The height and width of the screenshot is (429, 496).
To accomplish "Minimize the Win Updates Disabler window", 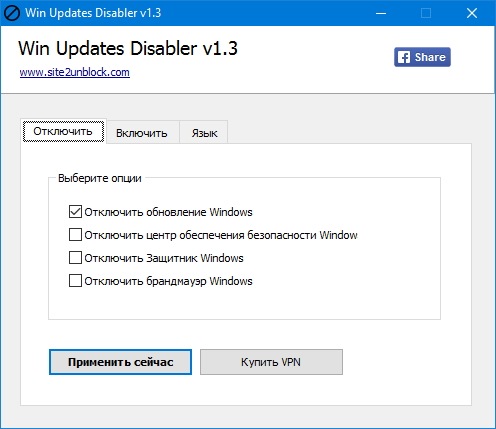I will [x=381, y=13].
